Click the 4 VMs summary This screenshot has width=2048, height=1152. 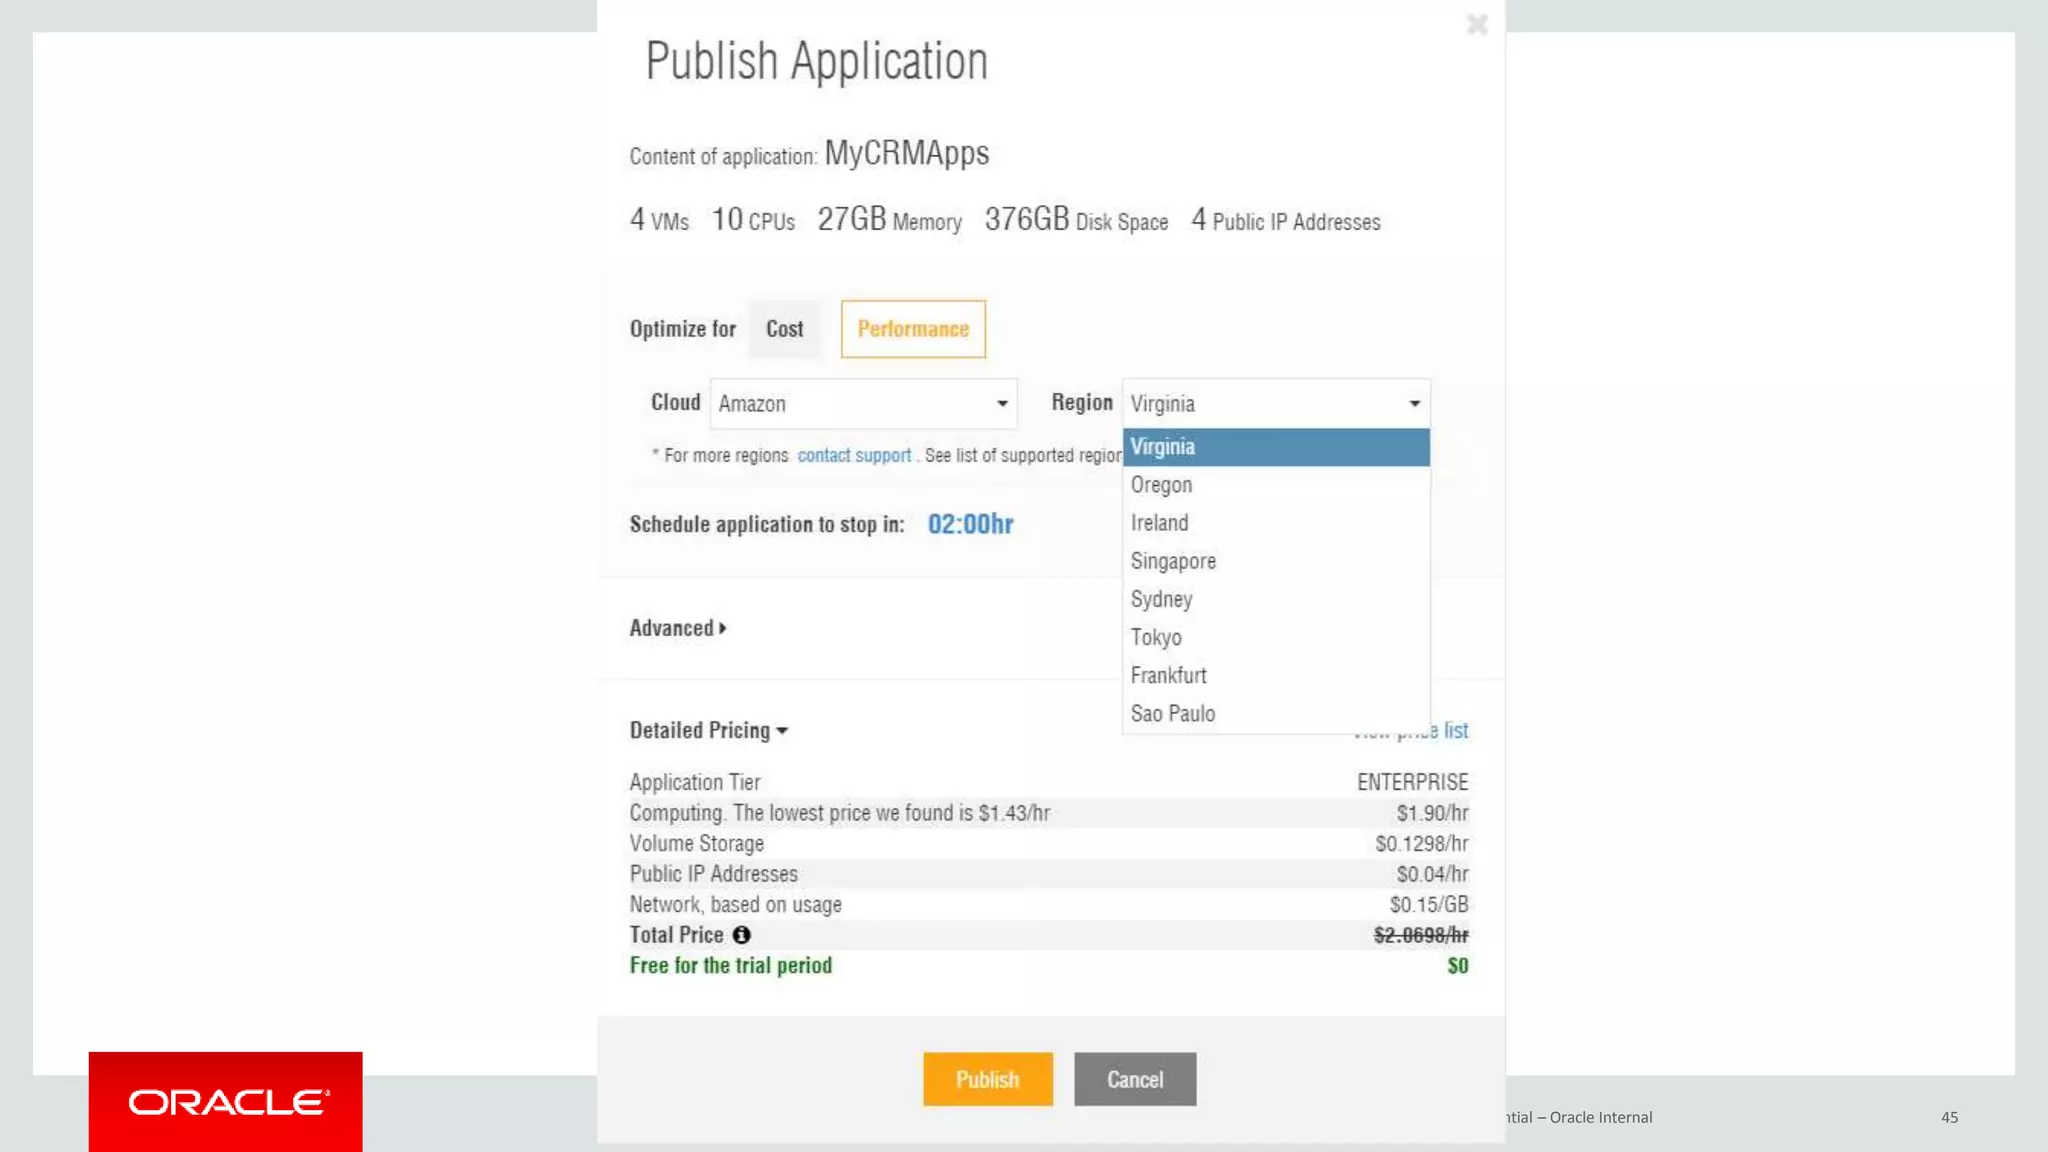[659, 219]
